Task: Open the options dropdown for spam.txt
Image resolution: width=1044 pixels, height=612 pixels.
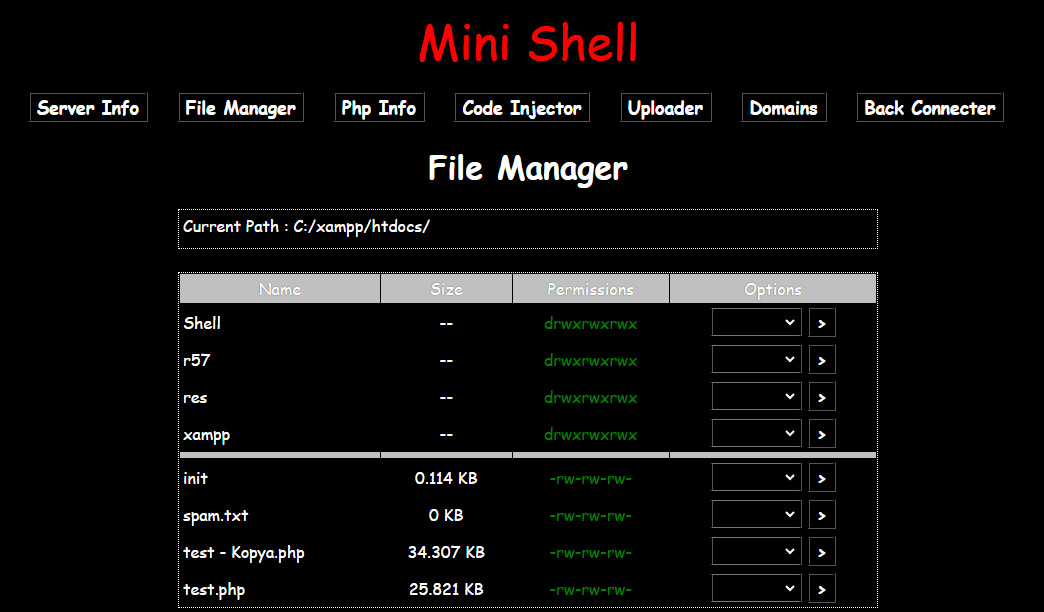Action: (x=756, y=514)
